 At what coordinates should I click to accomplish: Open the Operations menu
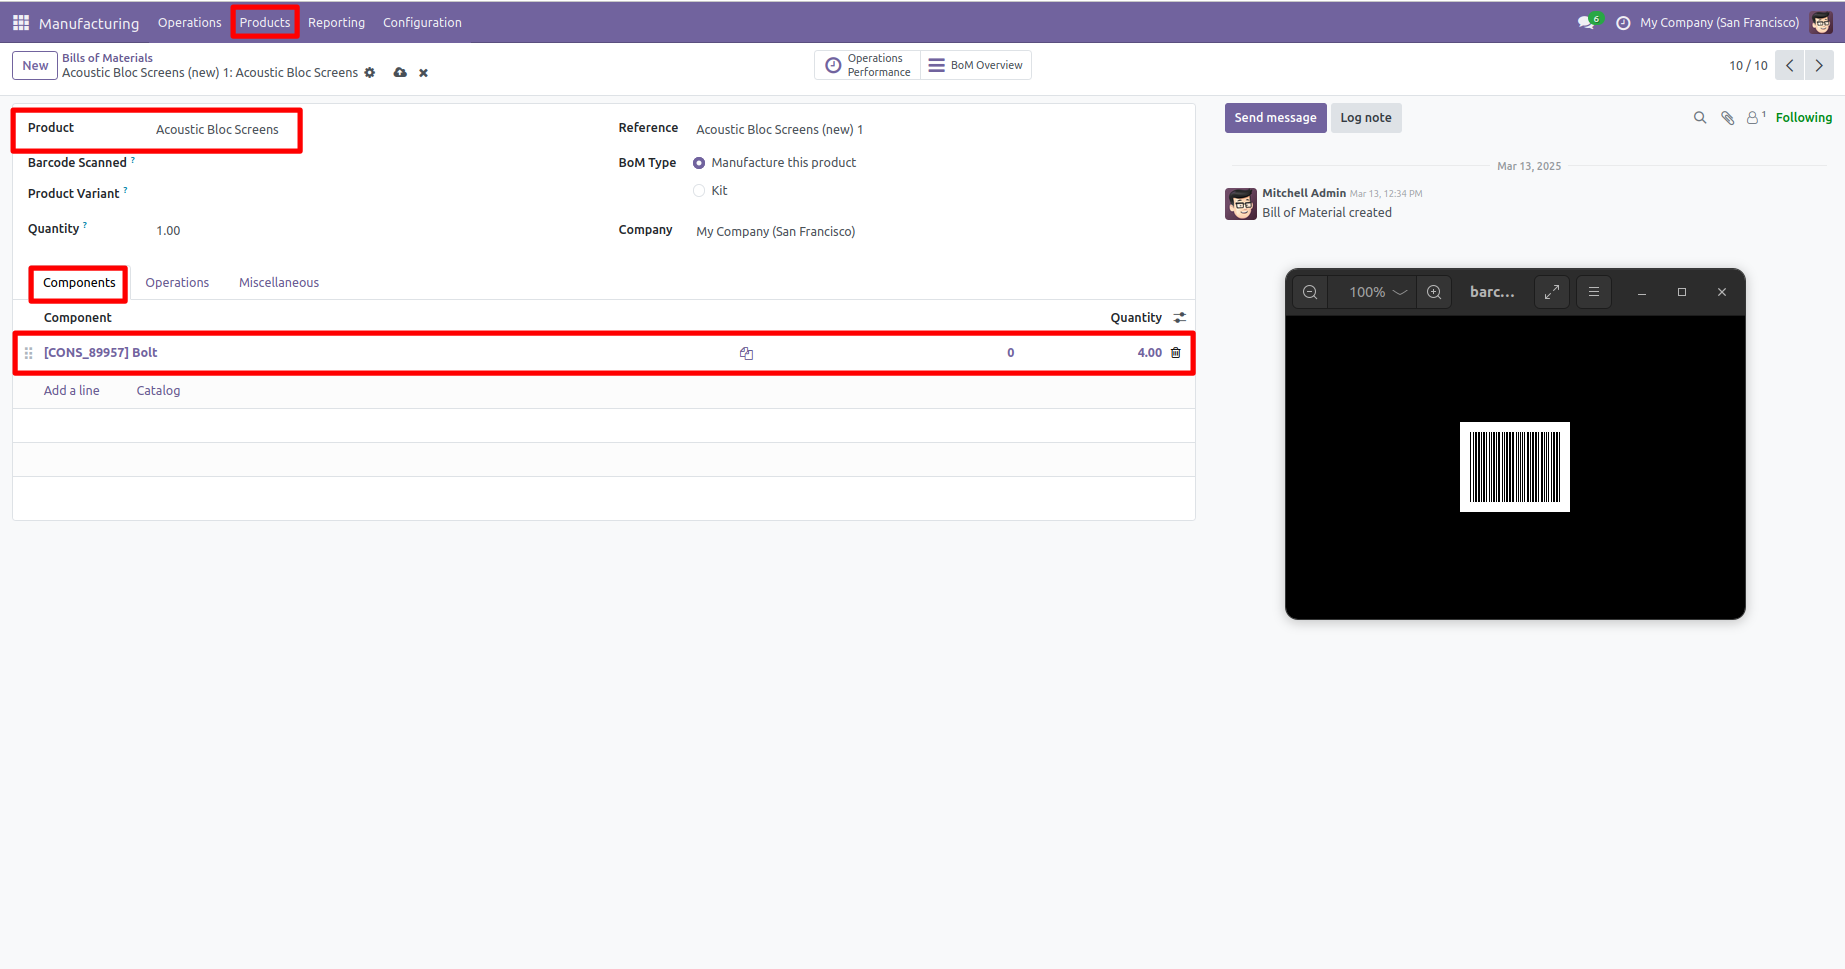189,22
